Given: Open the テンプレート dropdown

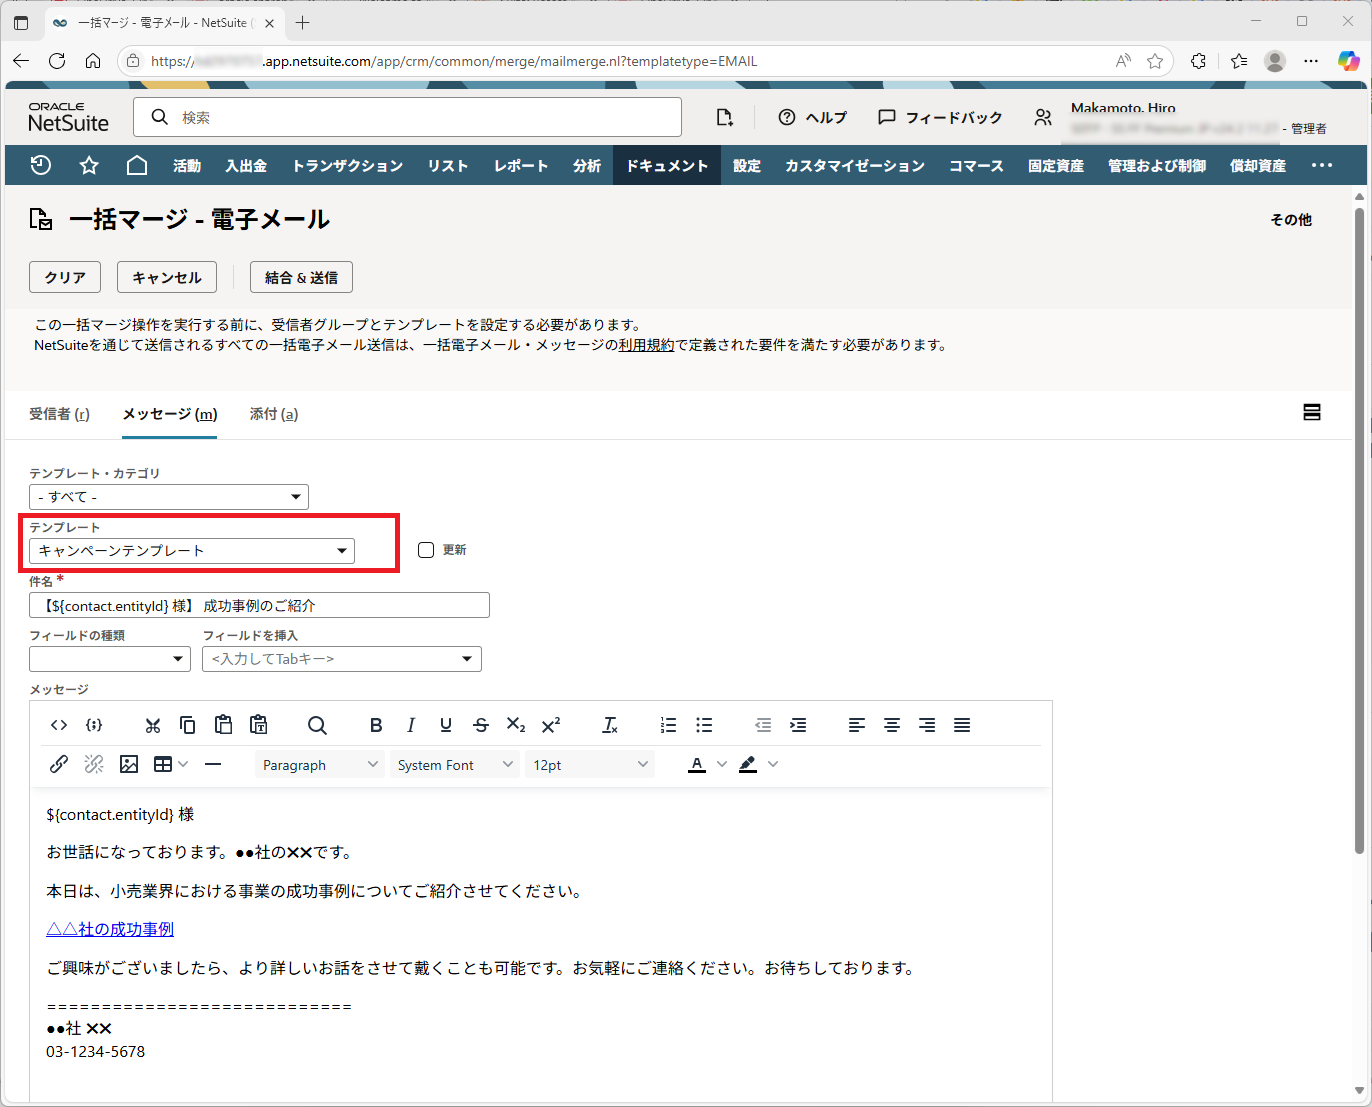Looking at the screenshot, I should click(192, 551).
